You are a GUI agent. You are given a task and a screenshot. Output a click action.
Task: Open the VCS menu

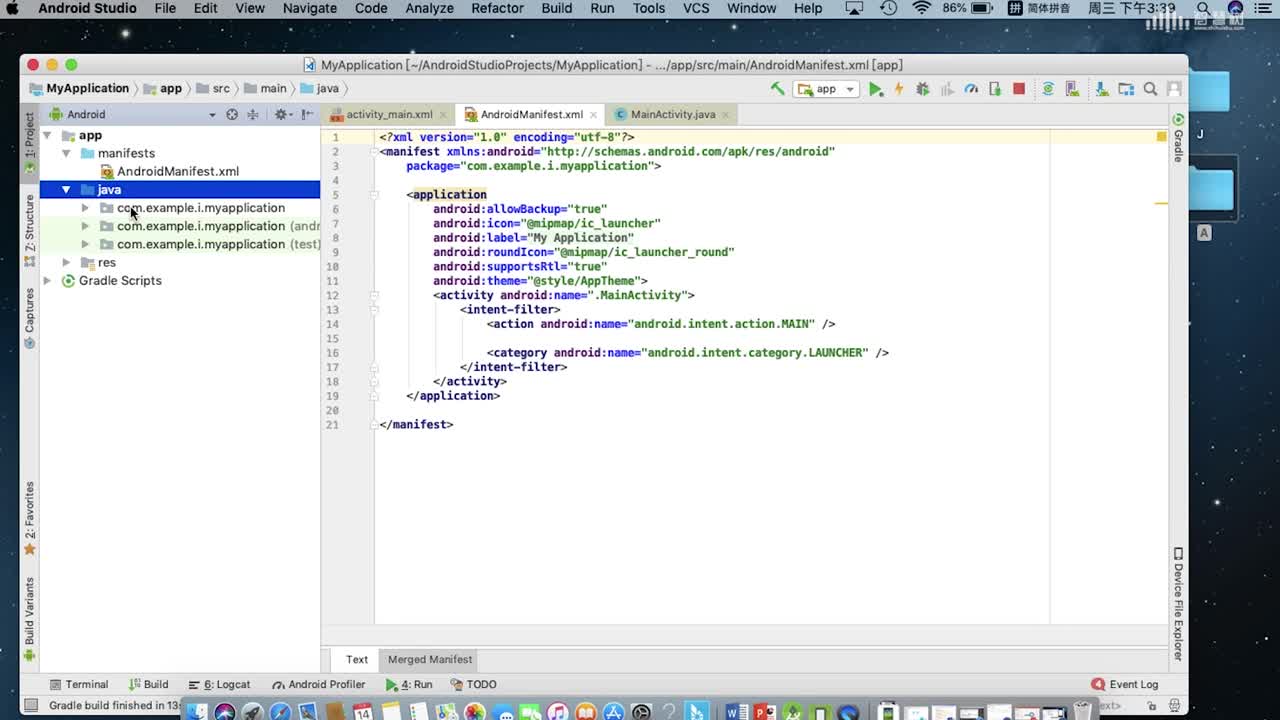tap(696, 8)
